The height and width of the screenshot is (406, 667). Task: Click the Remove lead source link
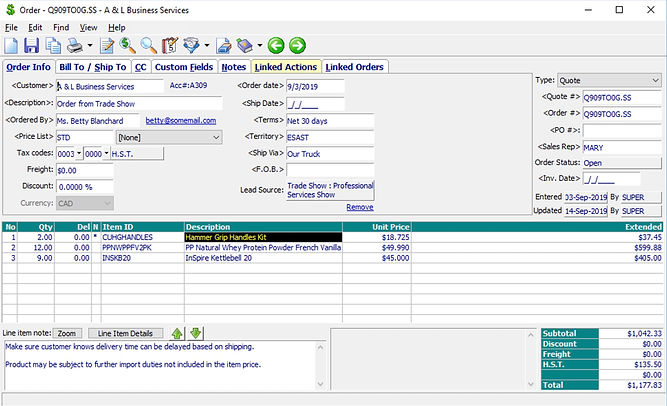pyautogui.click(x=360, y=207)
